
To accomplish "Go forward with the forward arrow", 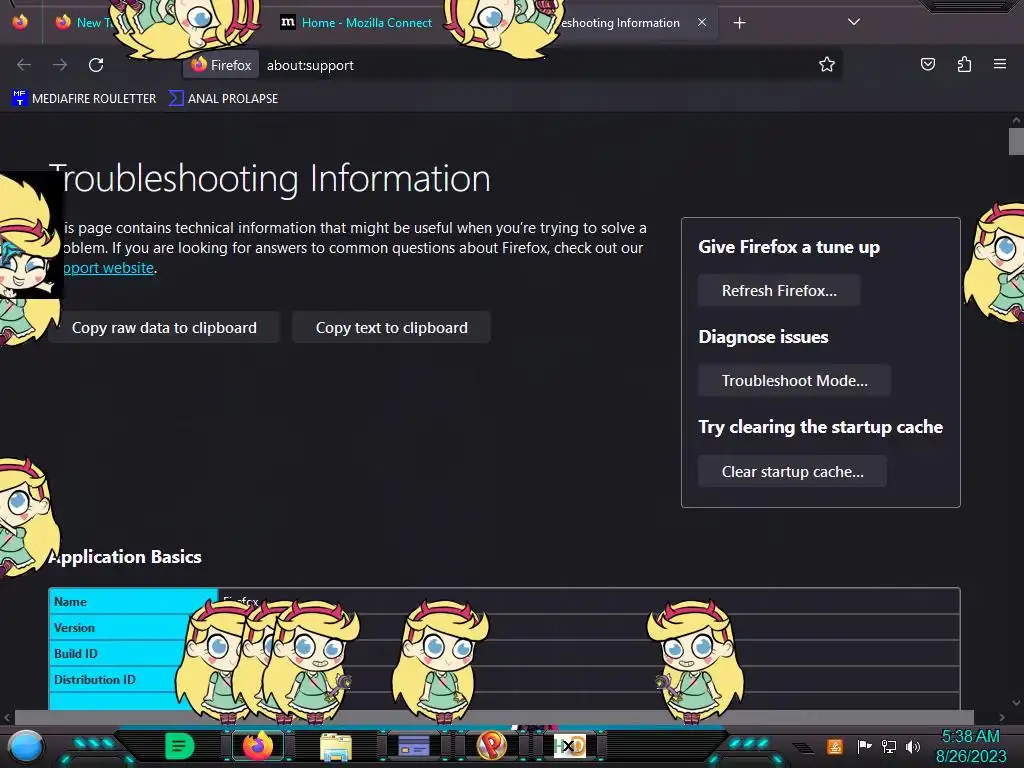I will click(60, 65).
